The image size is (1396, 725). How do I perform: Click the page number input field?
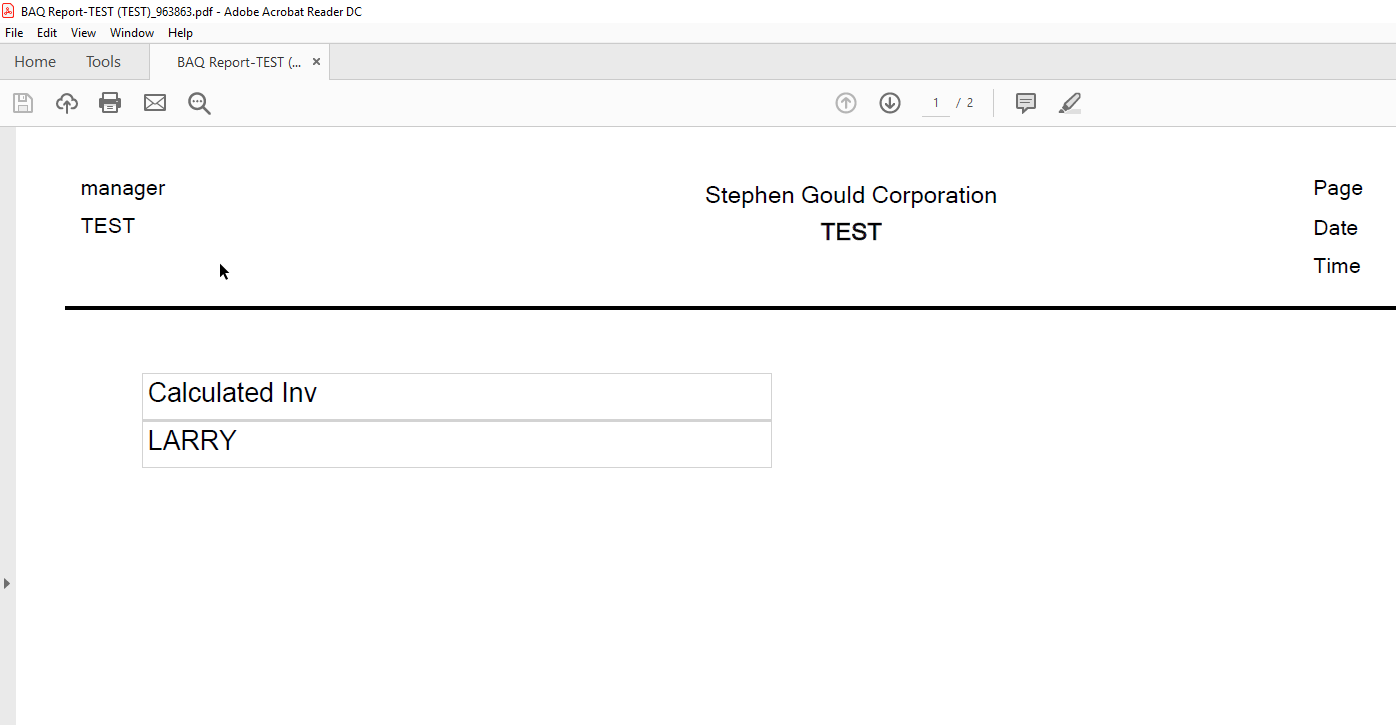[936, 103]
